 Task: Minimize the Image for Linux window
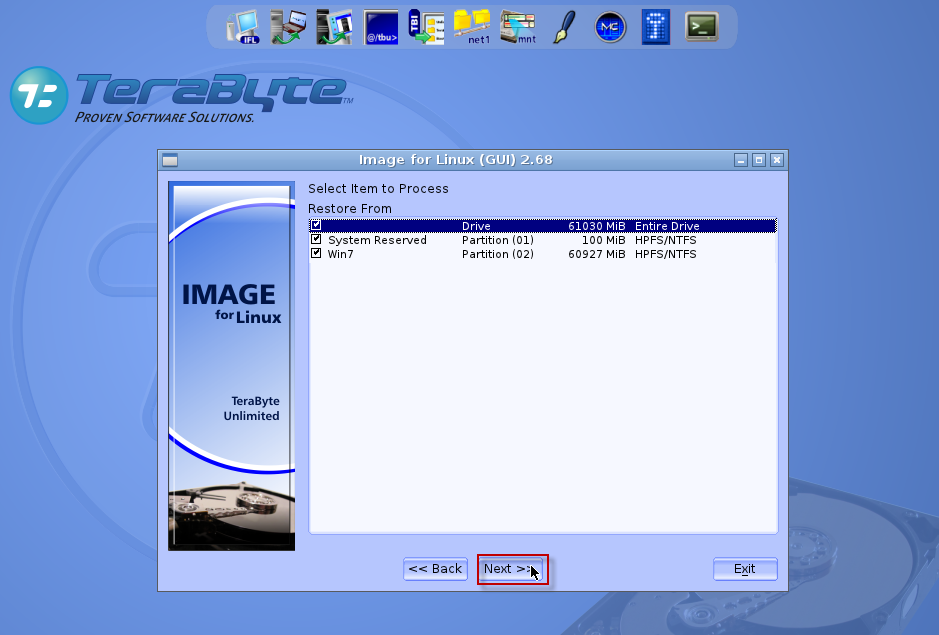tap(741, 160)
